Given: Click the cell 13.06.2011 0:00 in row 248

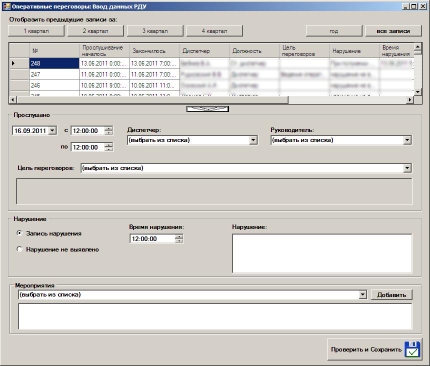Looking at the screenshot, I should click(x=104, y=63).
